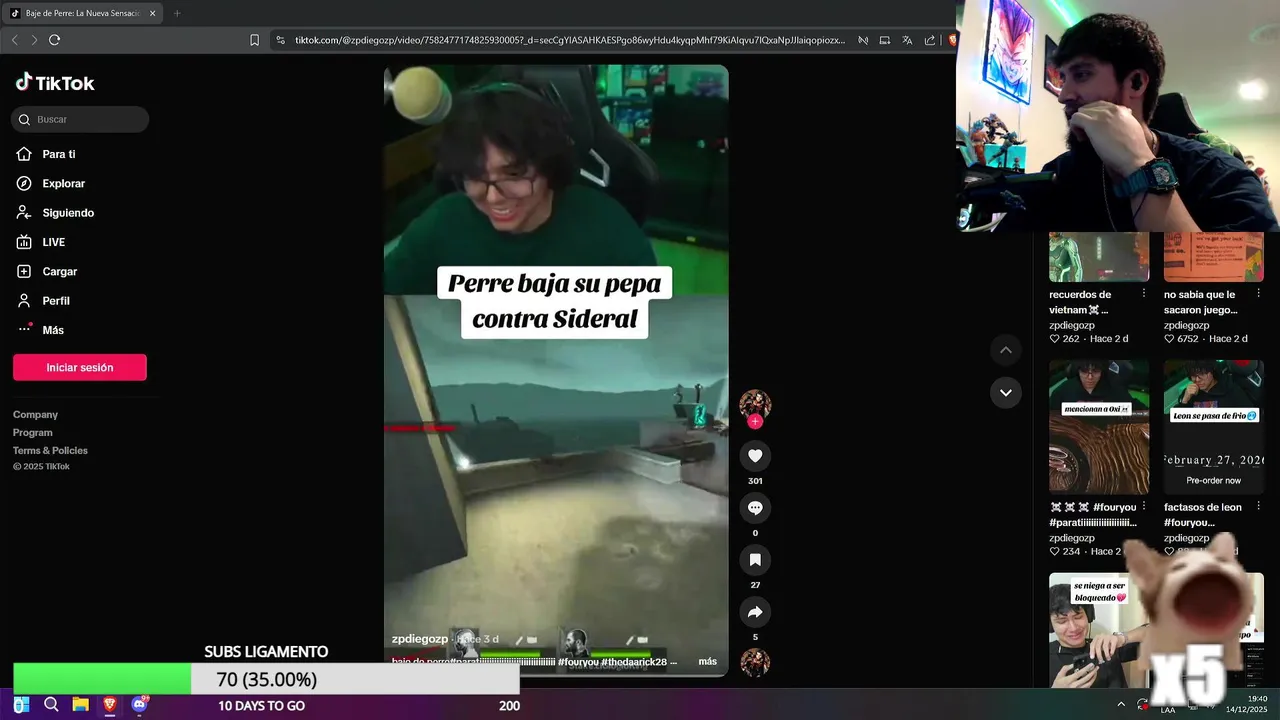
Task: Go forward in the browser
Action: (x=34, y=40)
